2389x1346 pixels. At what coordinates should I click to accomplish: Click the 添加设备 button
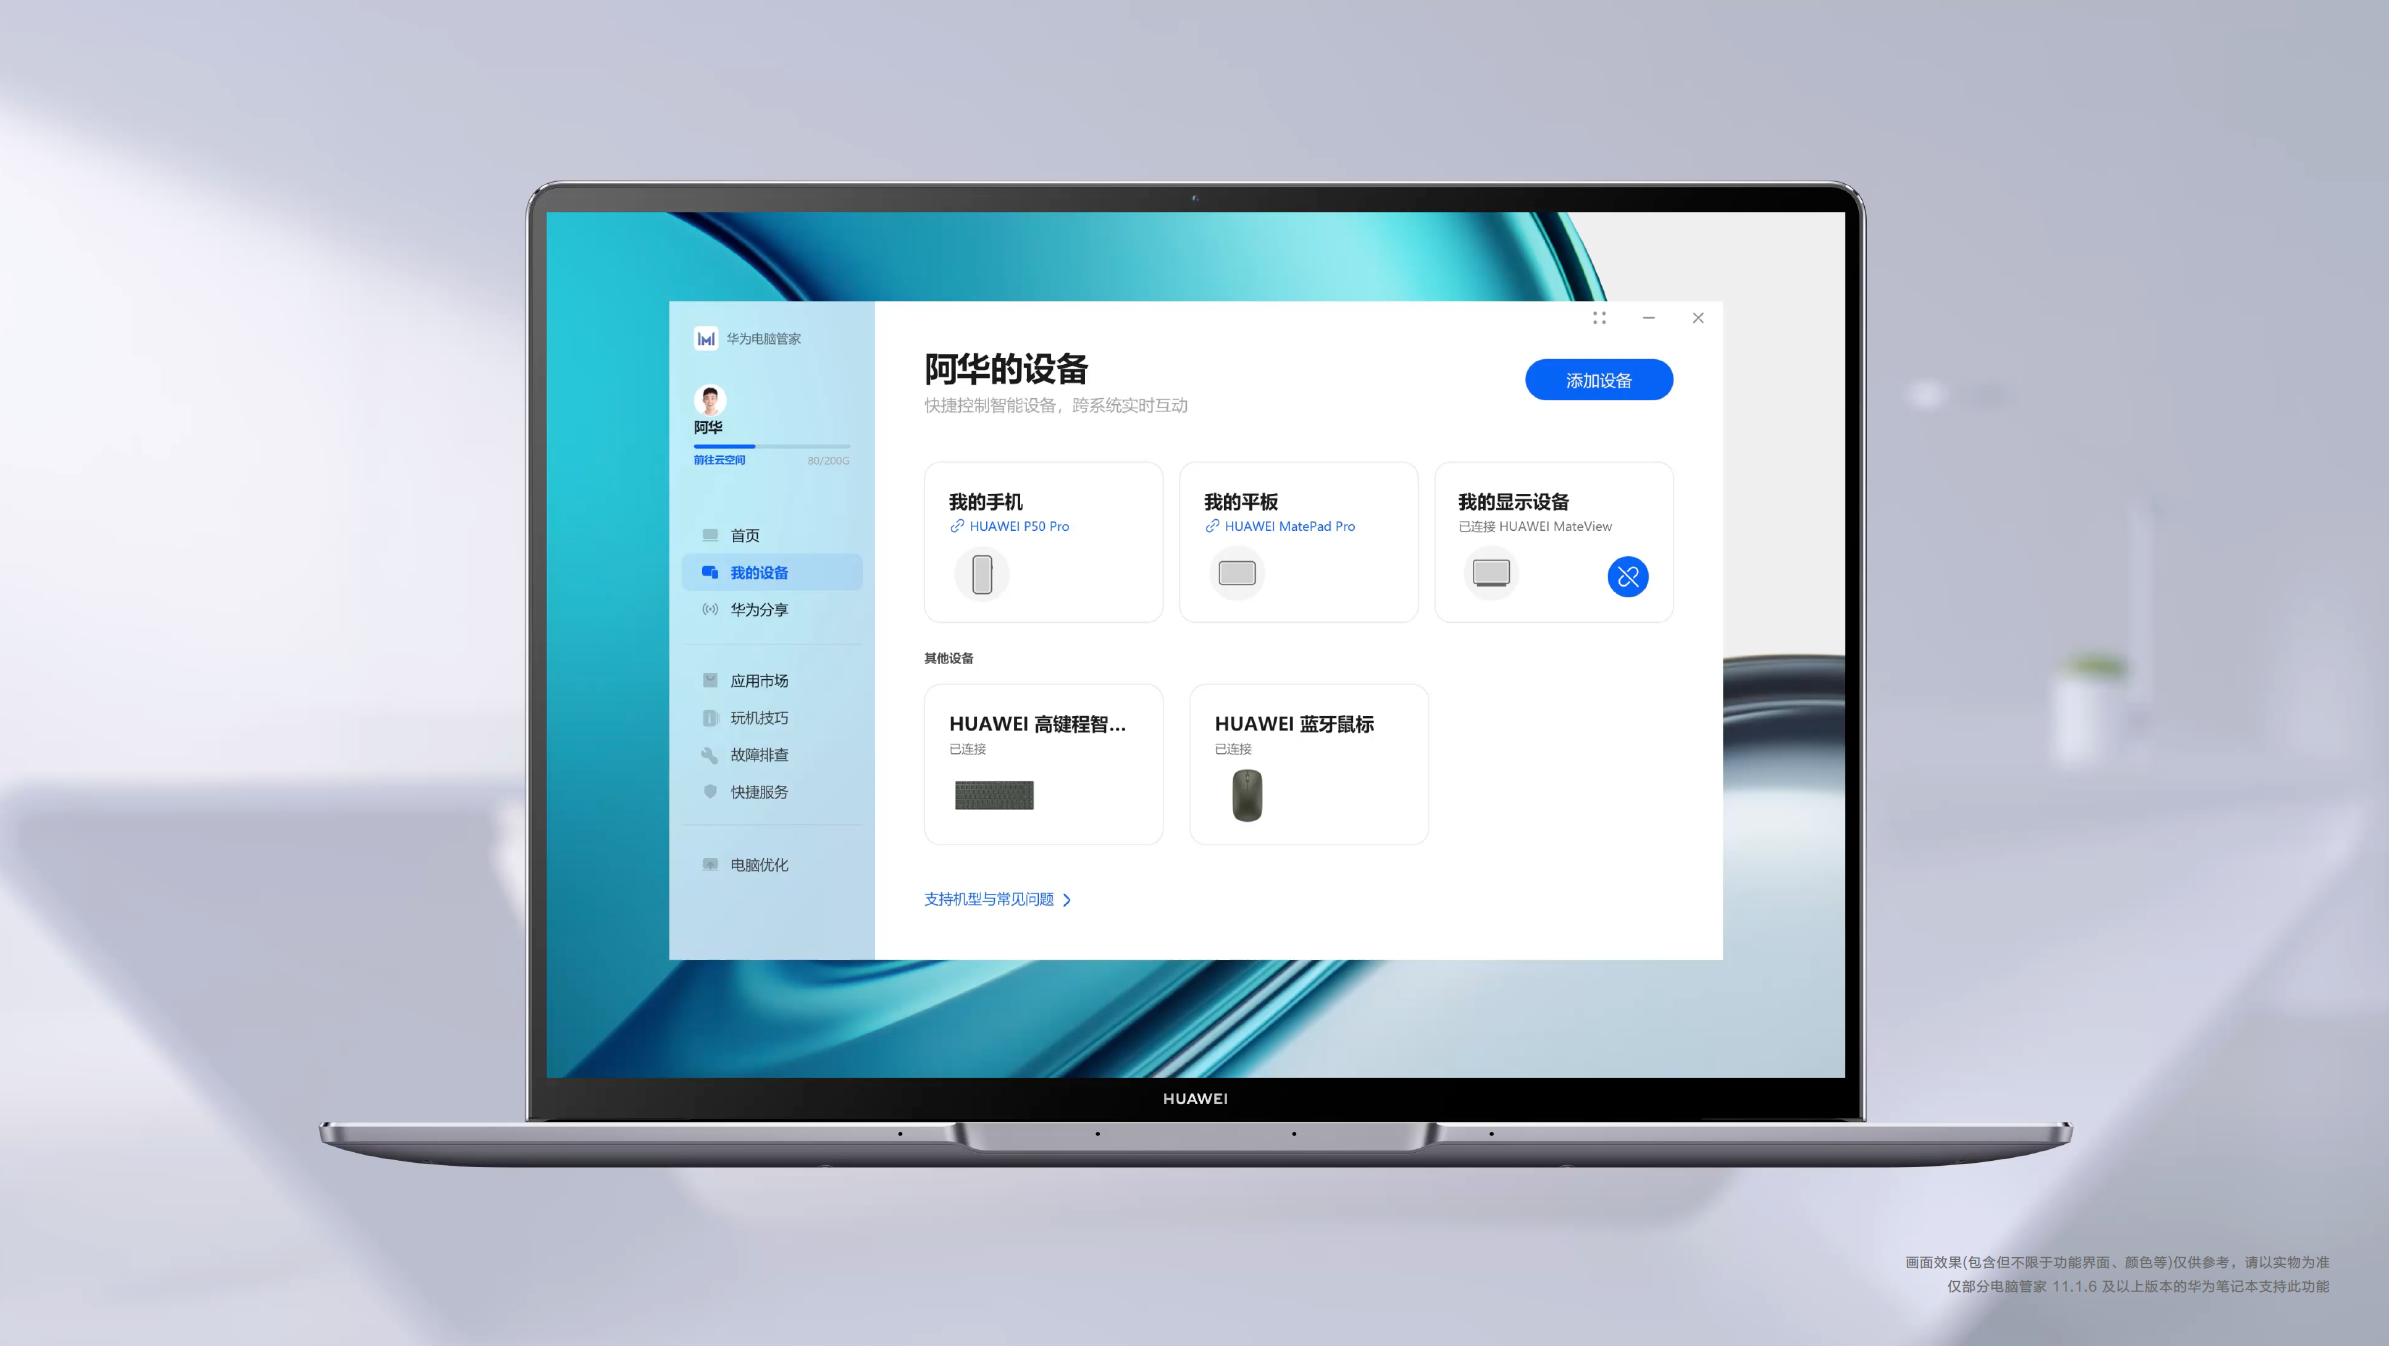click(x=1598, y=379)
